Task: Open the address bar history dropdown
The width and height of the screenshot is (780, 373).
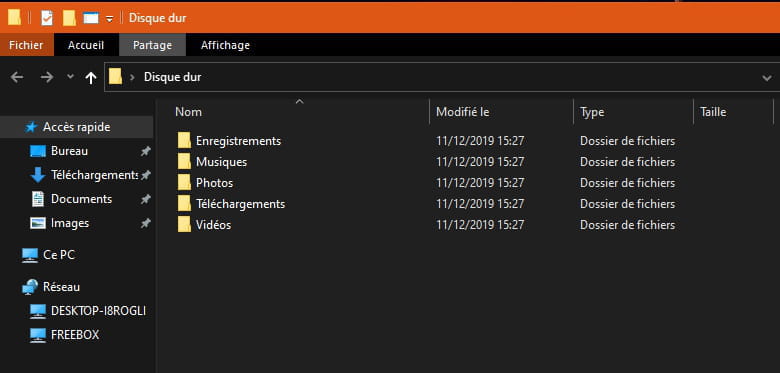Action: click(x=767, y=78)
